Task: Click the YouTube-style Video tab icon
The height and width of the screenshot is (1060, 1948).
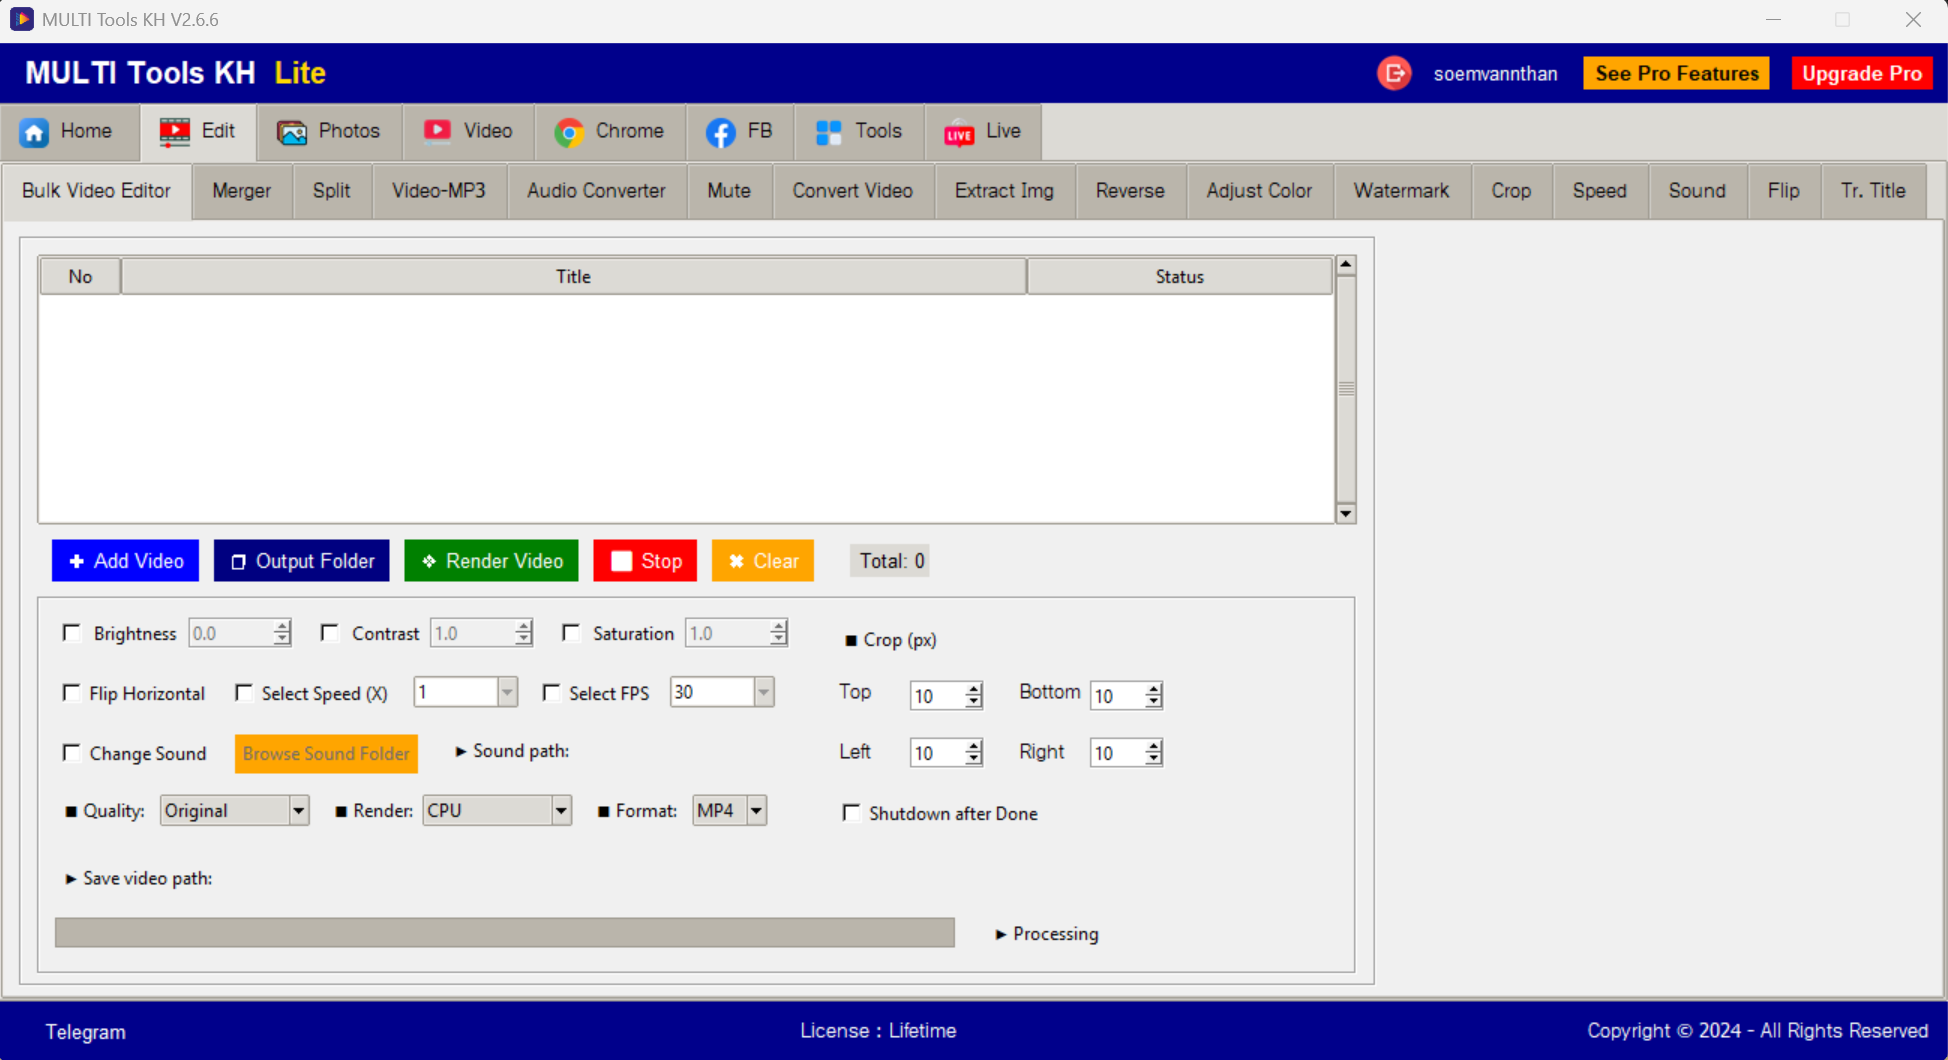Action: pyautogui.click(x=437, y=132)
